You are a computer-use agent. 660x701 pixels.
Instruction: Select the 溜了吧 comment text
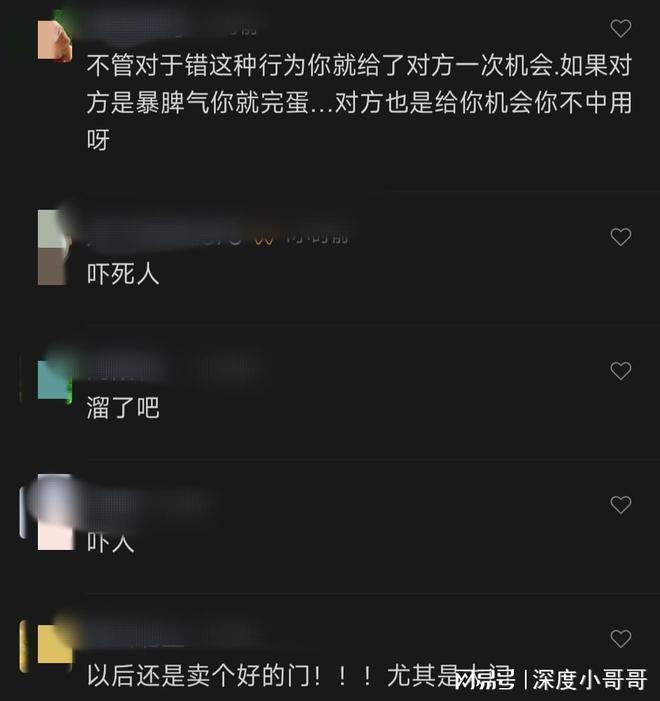(123, 408)
